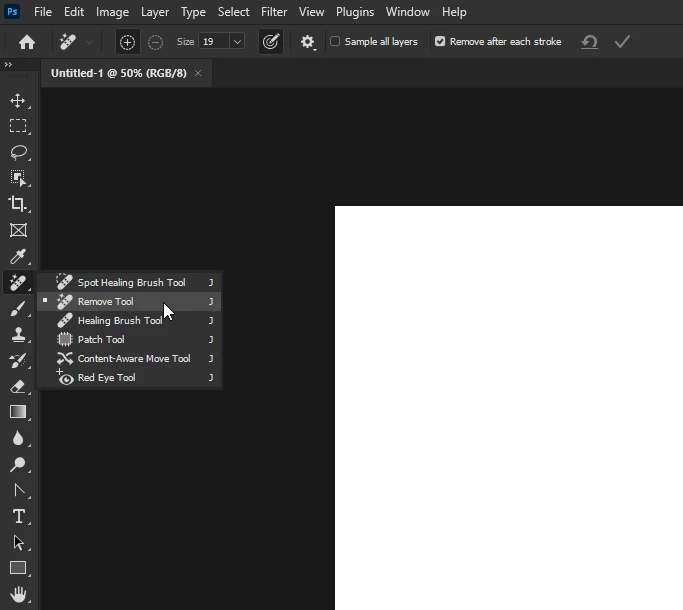Screen dimensions: 683x610
Task: Select the Lasso tool
Action: point(18,152)
